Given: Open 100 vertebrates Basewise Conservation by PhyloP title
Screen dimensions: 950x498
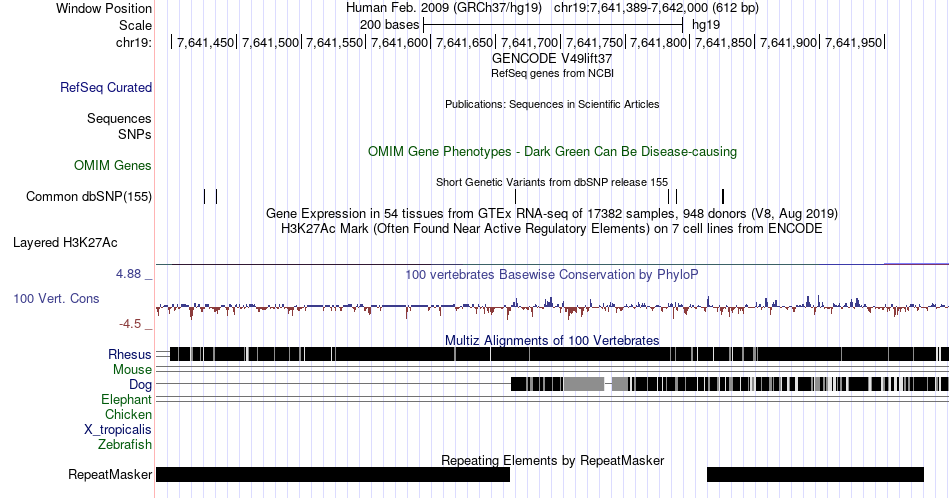Looking at the screenshot, I should [552, 274].
